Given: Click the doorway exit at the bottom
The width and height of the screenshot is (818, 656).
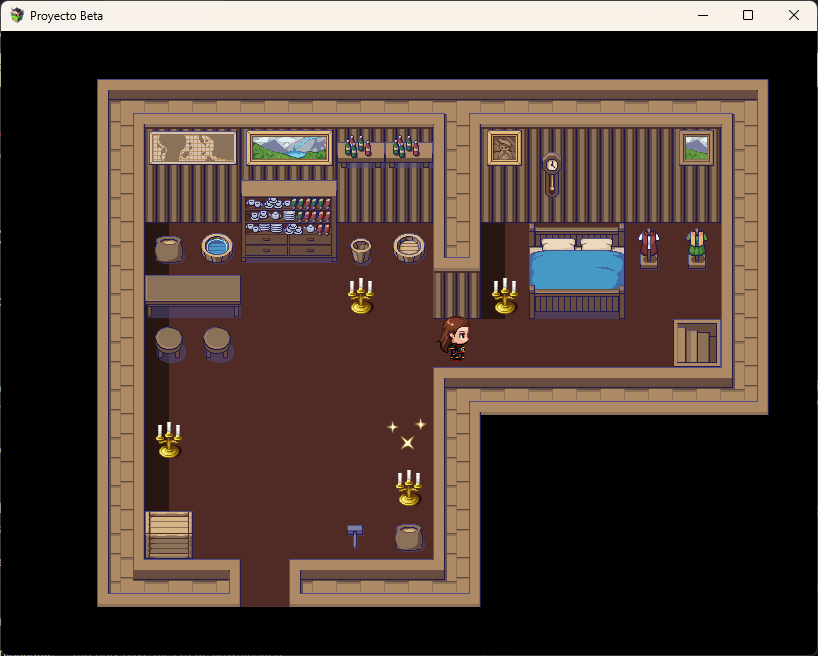Looking at the screenshot, I should click(264, 583).
